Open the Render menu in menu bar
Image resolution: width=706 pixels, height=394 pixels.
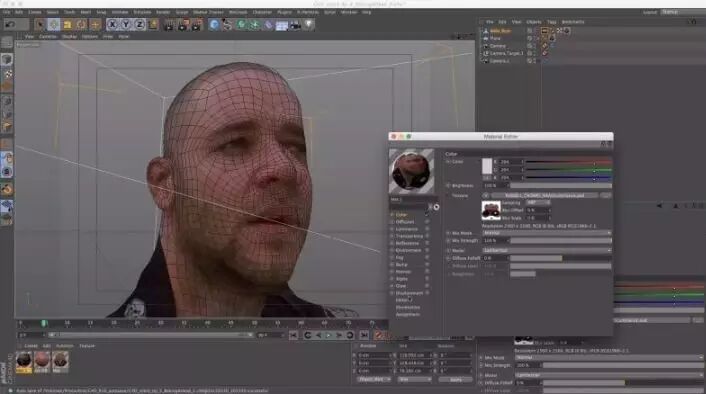(x=163, y=12)
